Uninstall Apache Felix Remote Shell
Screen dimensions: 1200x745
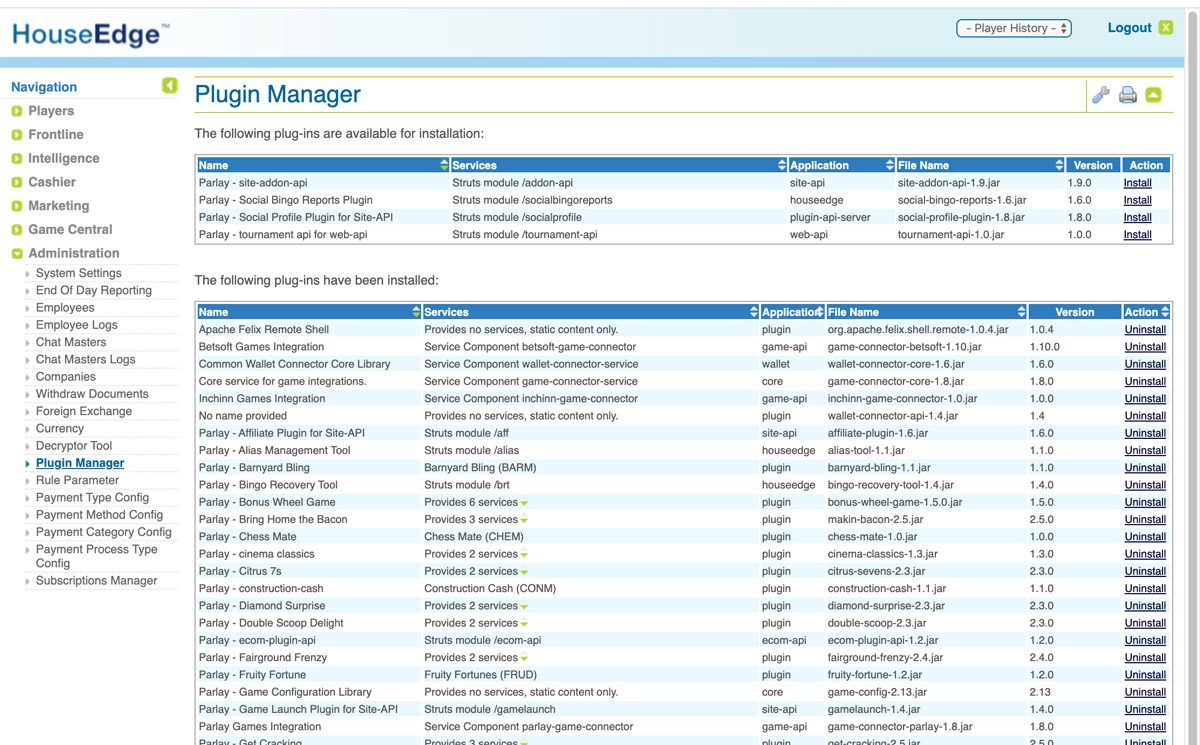pyautogui.click(x=1146, y=329)
